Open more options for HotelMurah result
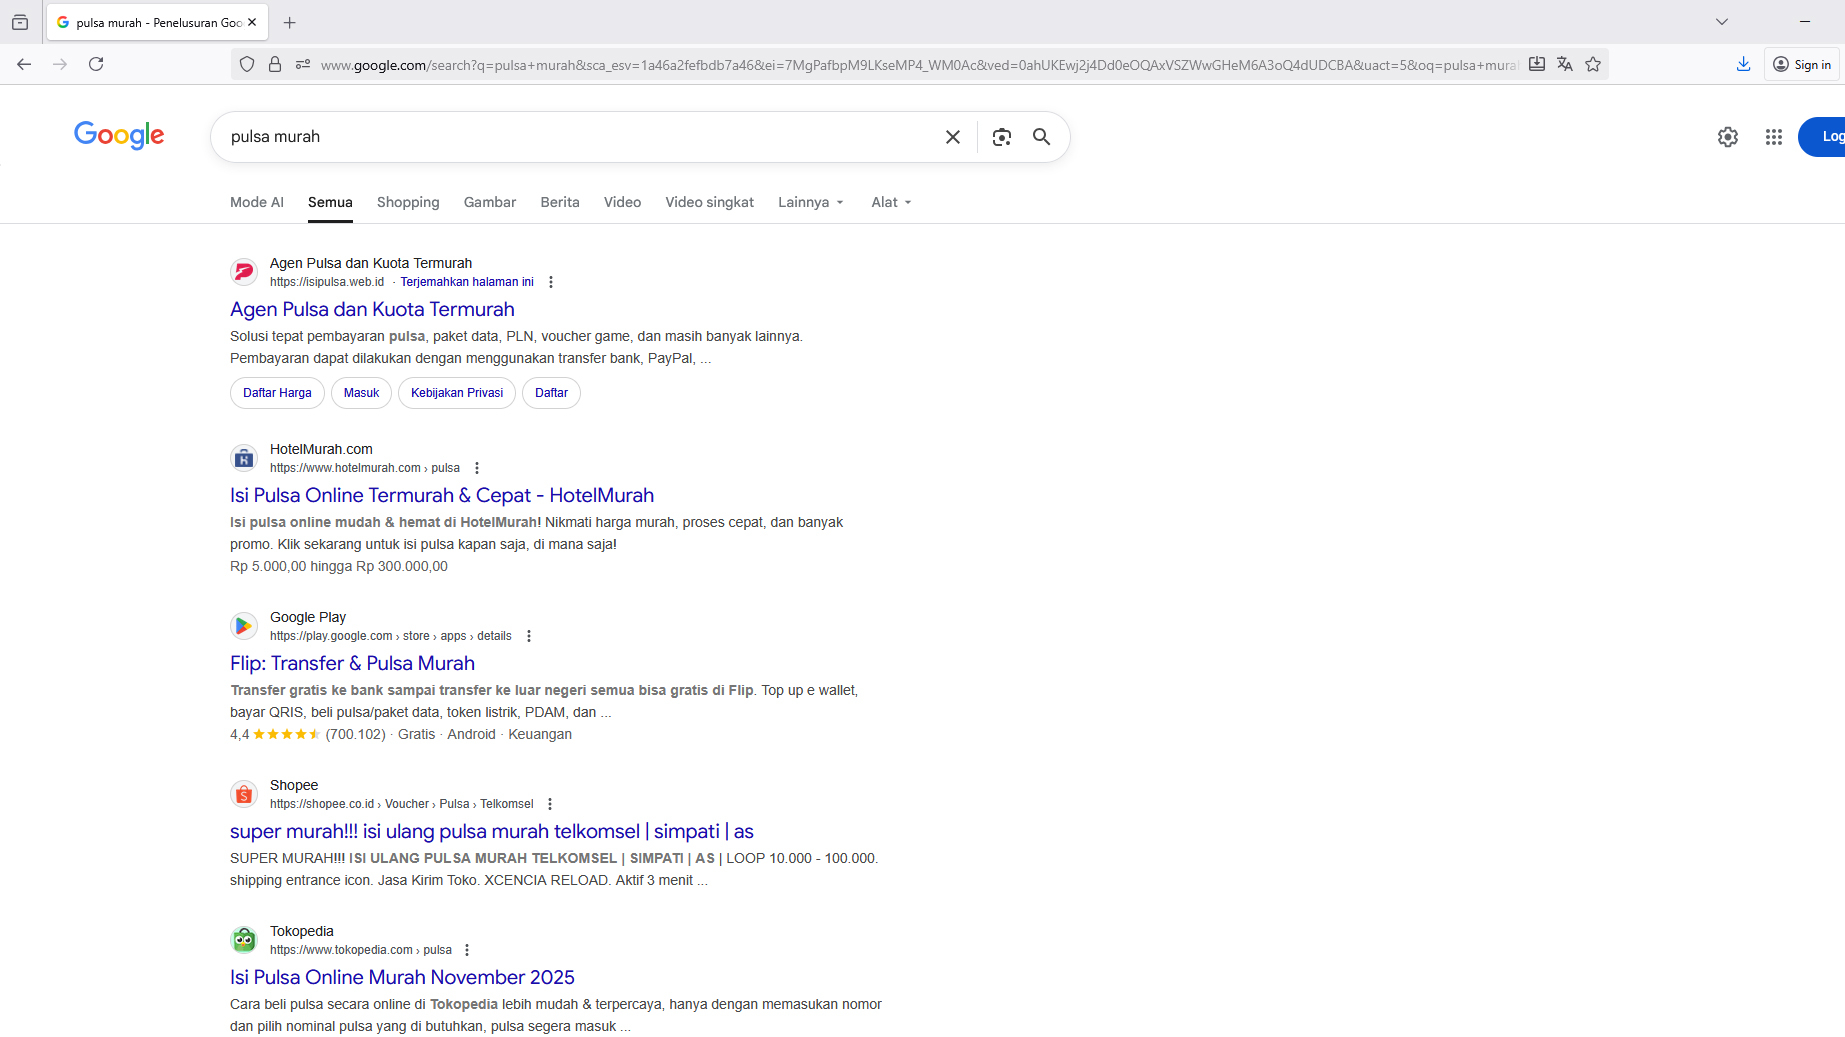1845x1037 pixels. [477, 468]
